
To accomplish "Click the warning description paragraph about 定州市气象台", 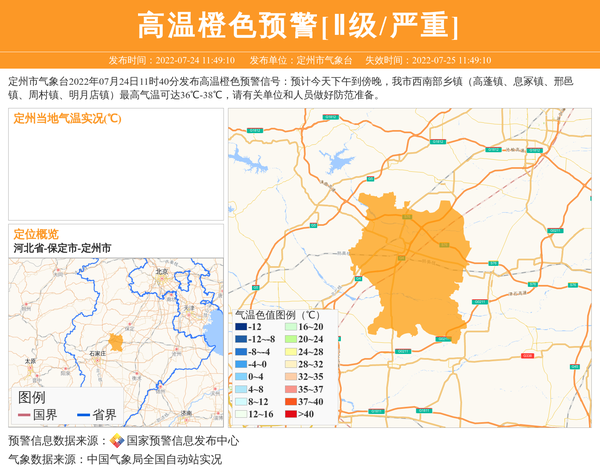I will [291, 88].
